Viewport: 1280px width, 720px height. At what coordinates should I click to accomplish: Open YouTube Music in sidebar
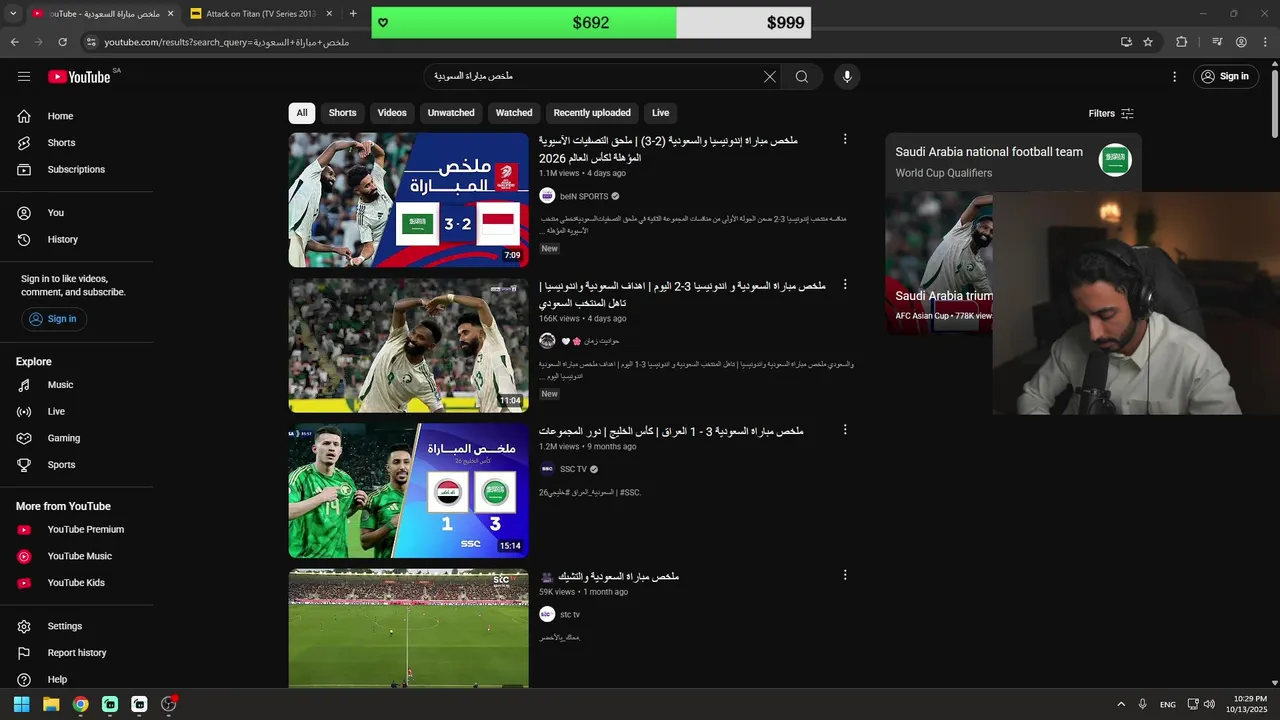[78, 556]
